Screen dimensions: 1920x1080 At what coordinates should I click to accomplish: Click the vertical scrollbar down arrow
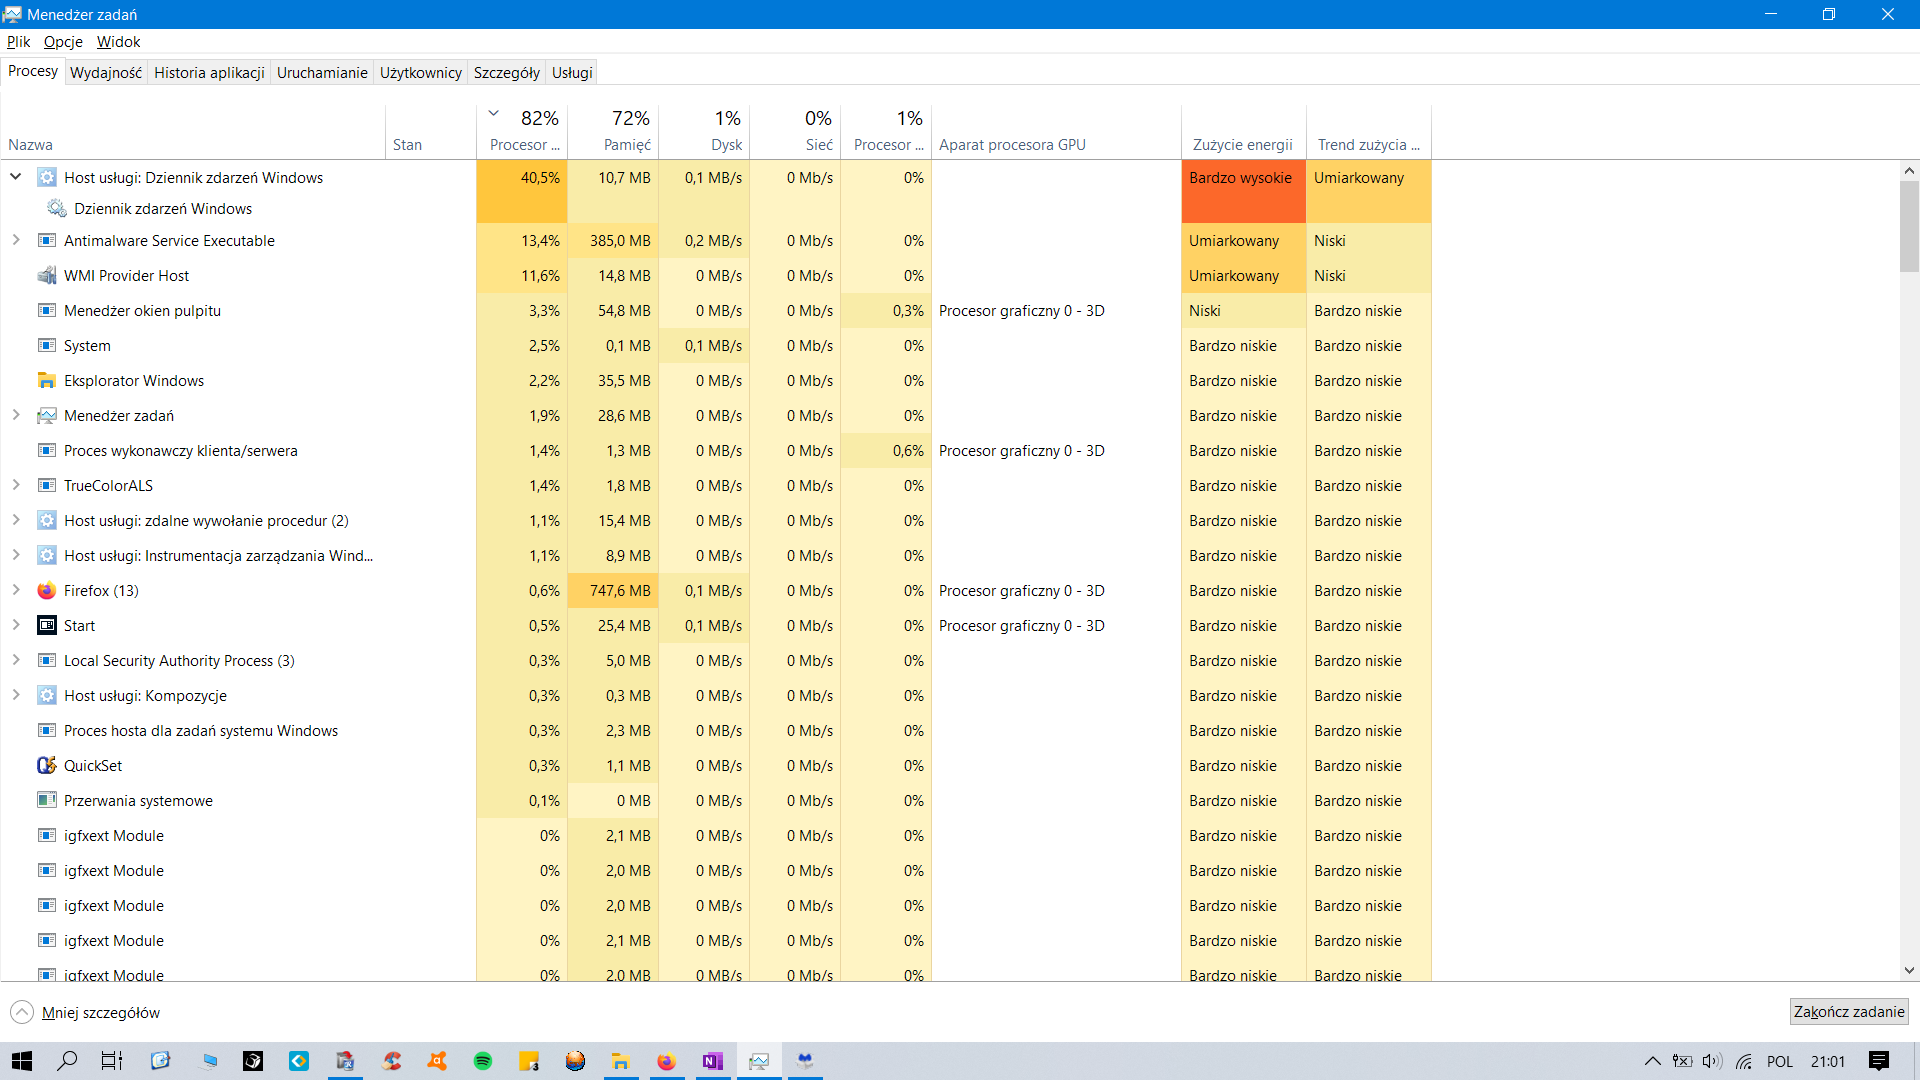(1909, 970)
